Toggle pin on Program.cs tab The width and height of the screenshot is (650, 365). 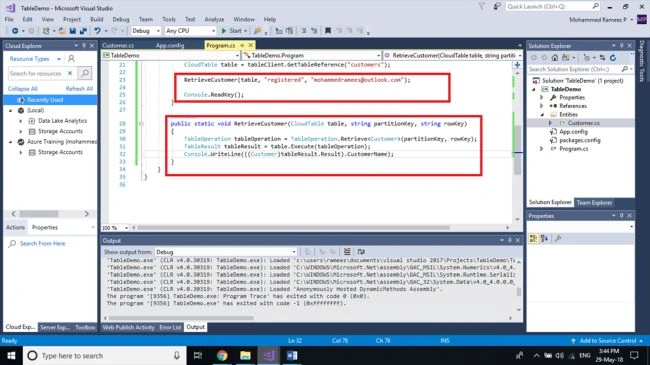[x=242, y=45]
